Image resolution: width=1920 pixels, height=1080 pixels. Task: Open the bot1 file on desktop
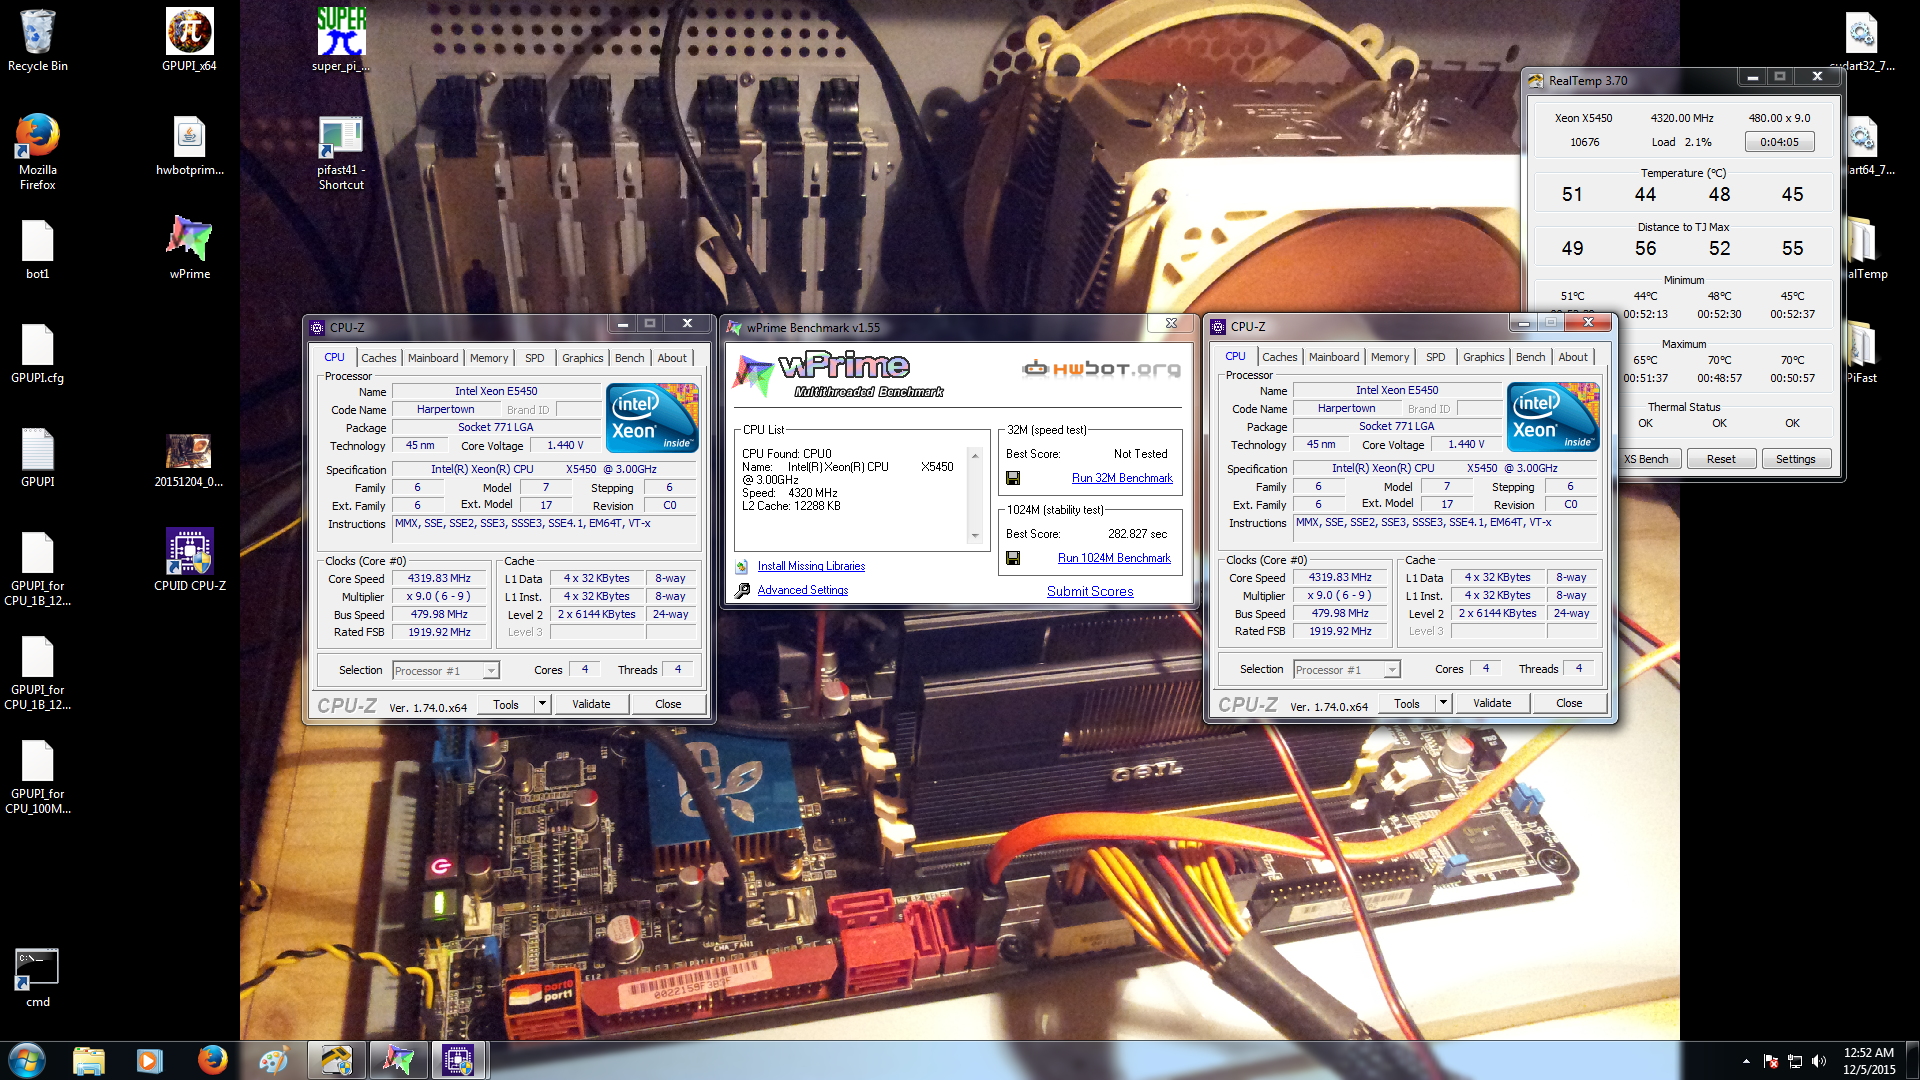click(x=37, y=250)
